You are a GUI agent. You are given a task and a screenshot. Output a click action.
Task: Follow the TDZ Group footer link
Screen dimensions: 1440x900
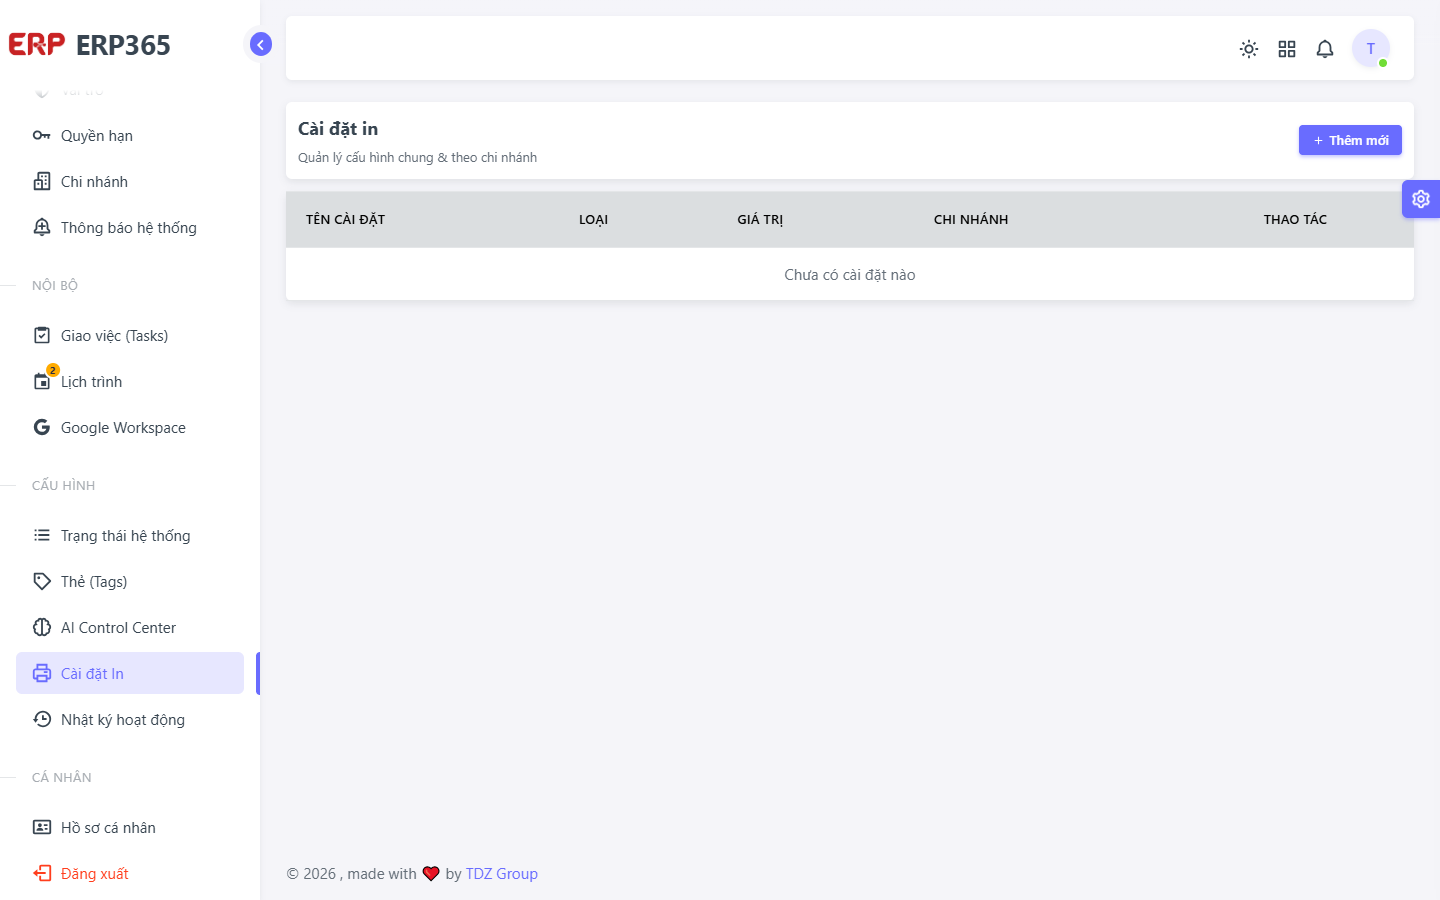click(x=502, y=874)
